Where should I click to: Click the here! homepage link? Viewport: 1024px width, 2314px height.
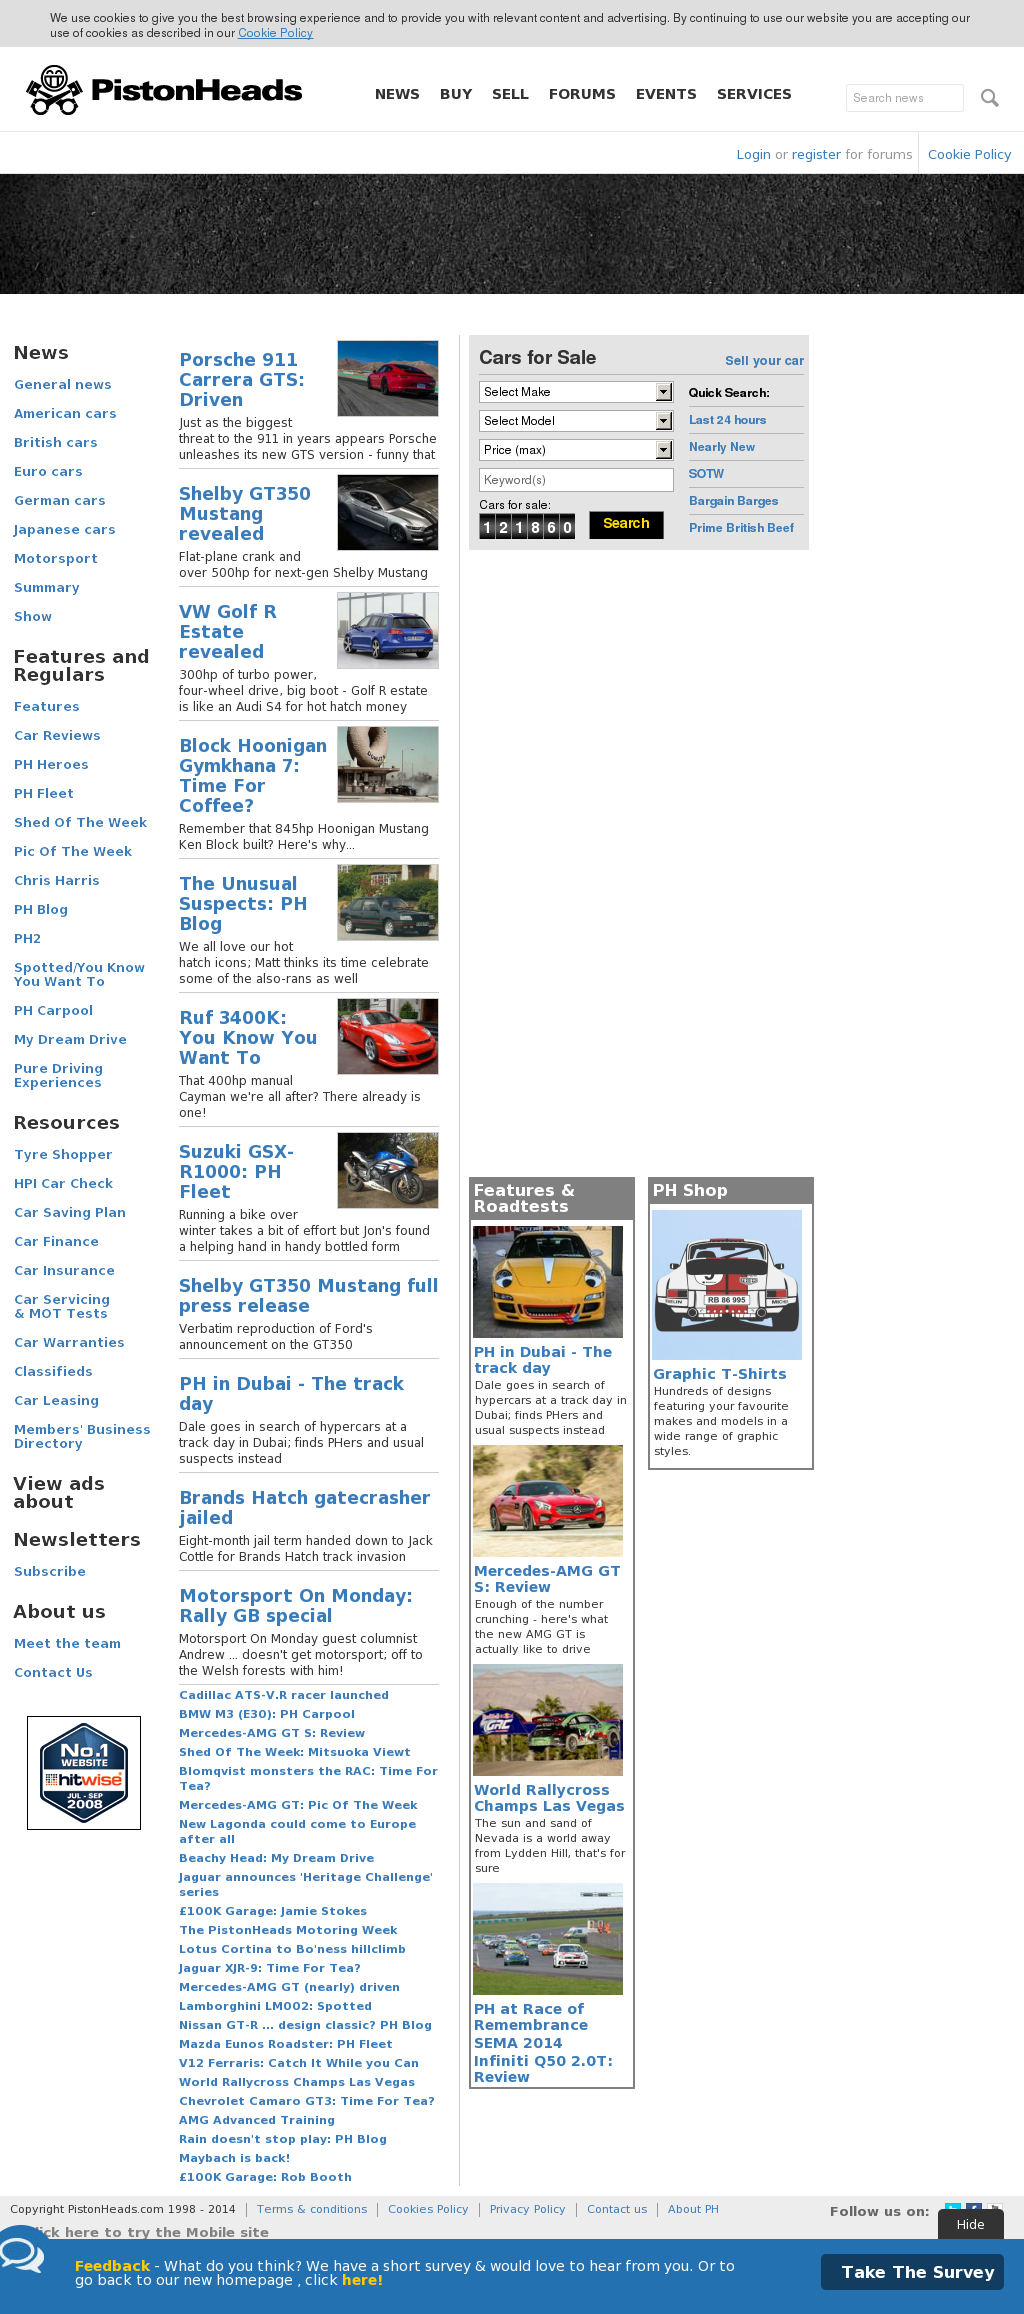tap(362, 2280)
